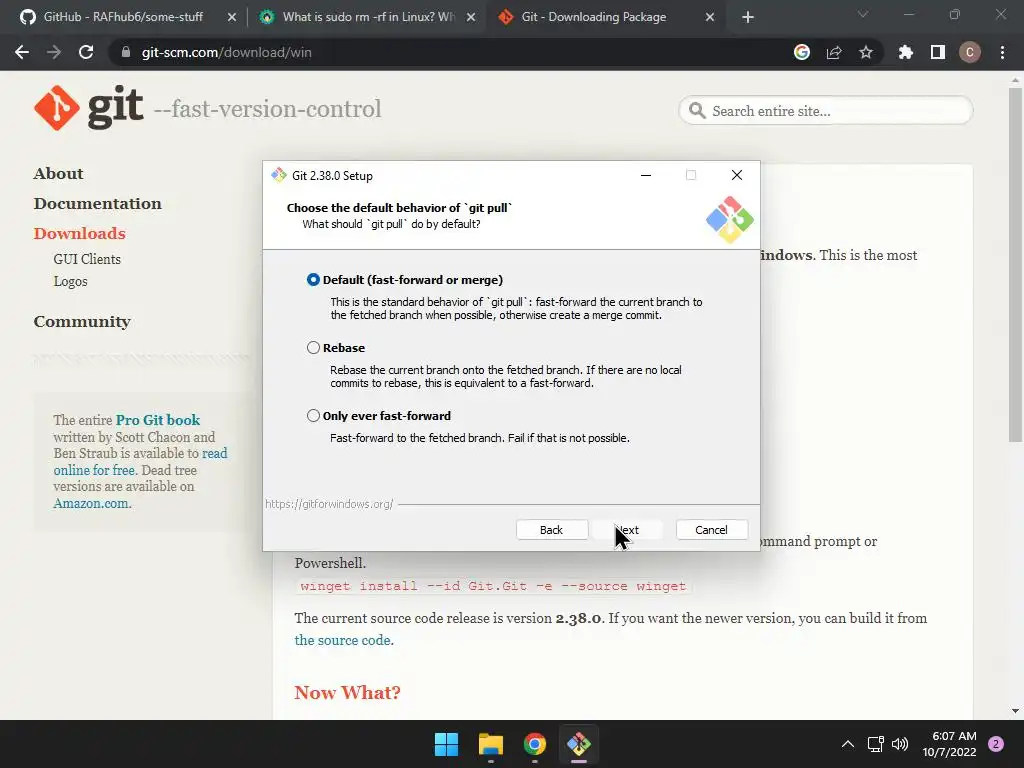
Task: Click the git logo in page header
Action: (89, 108)
